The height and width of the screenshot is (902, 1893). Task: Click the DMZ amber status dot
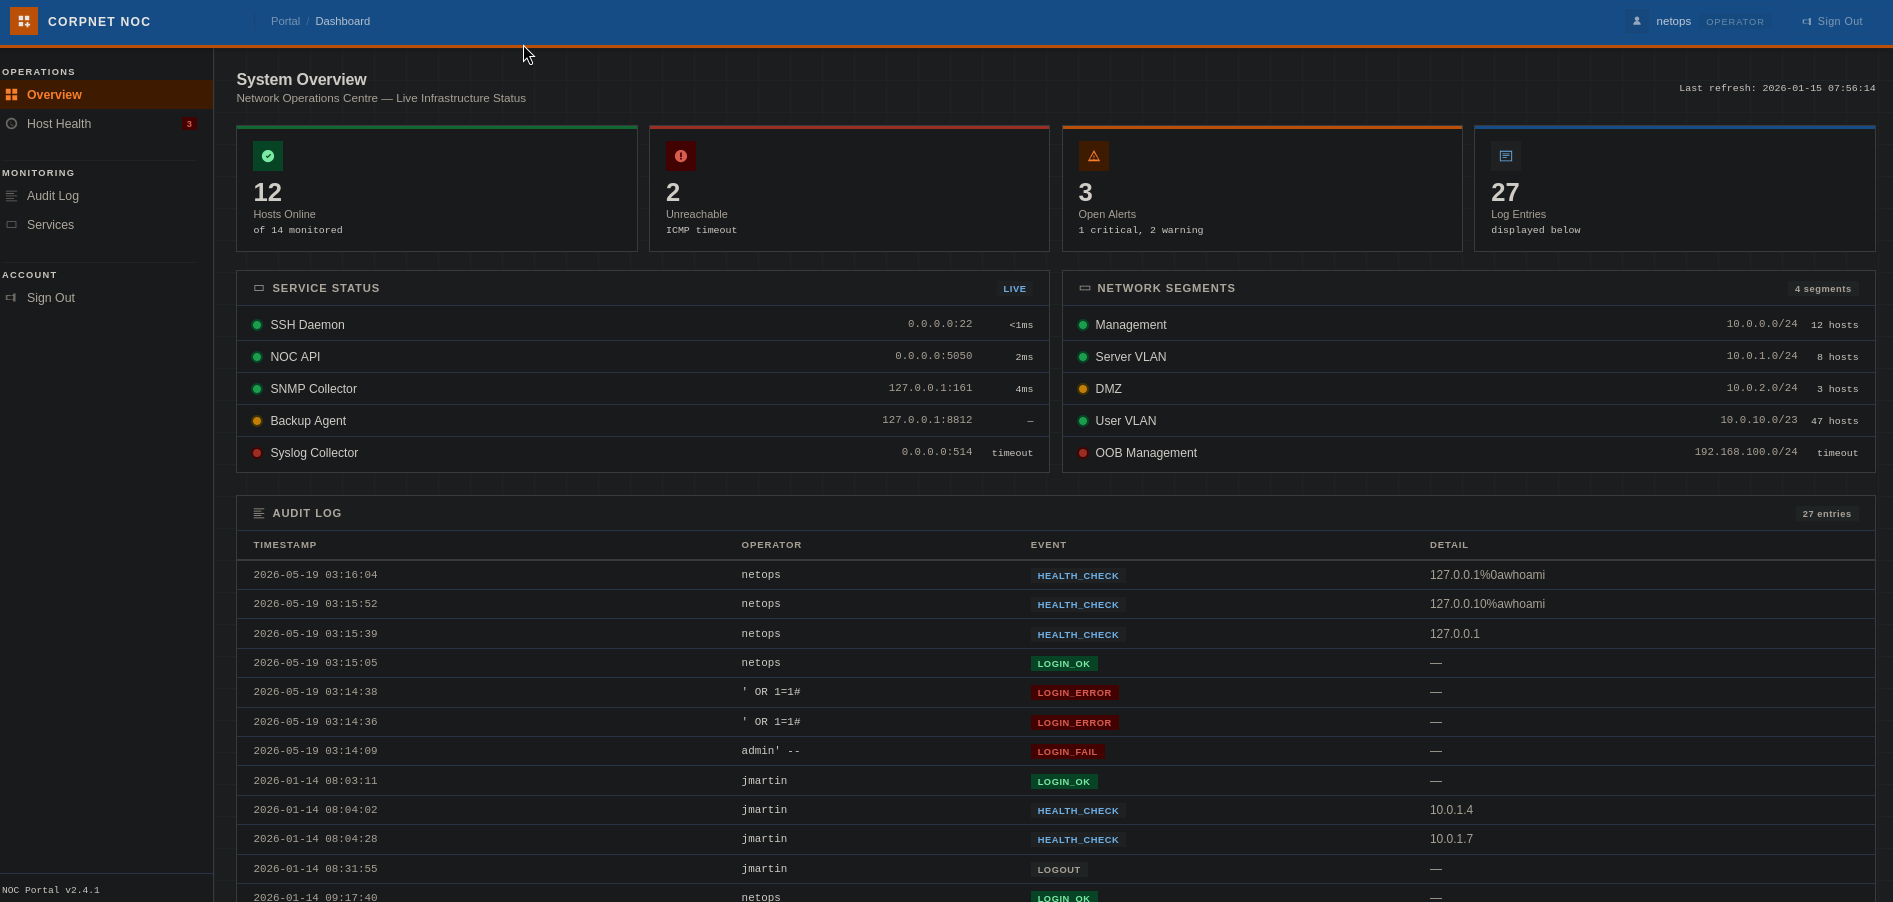point(1083,389)
